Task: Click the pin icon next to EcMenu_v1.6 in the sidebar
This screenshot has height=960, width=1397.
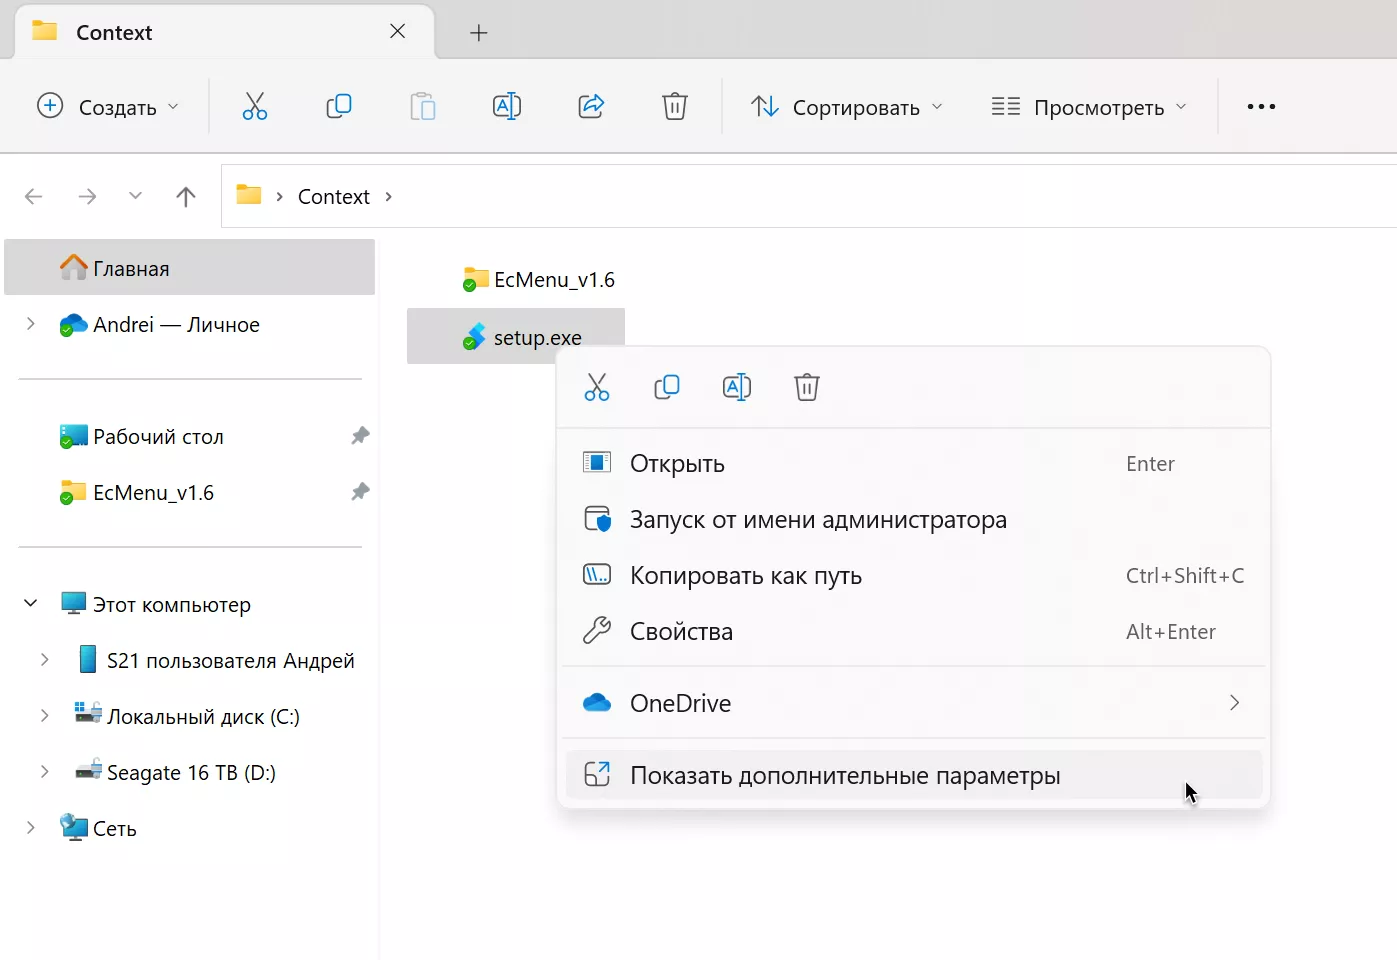Action: (x=360, y=492)
